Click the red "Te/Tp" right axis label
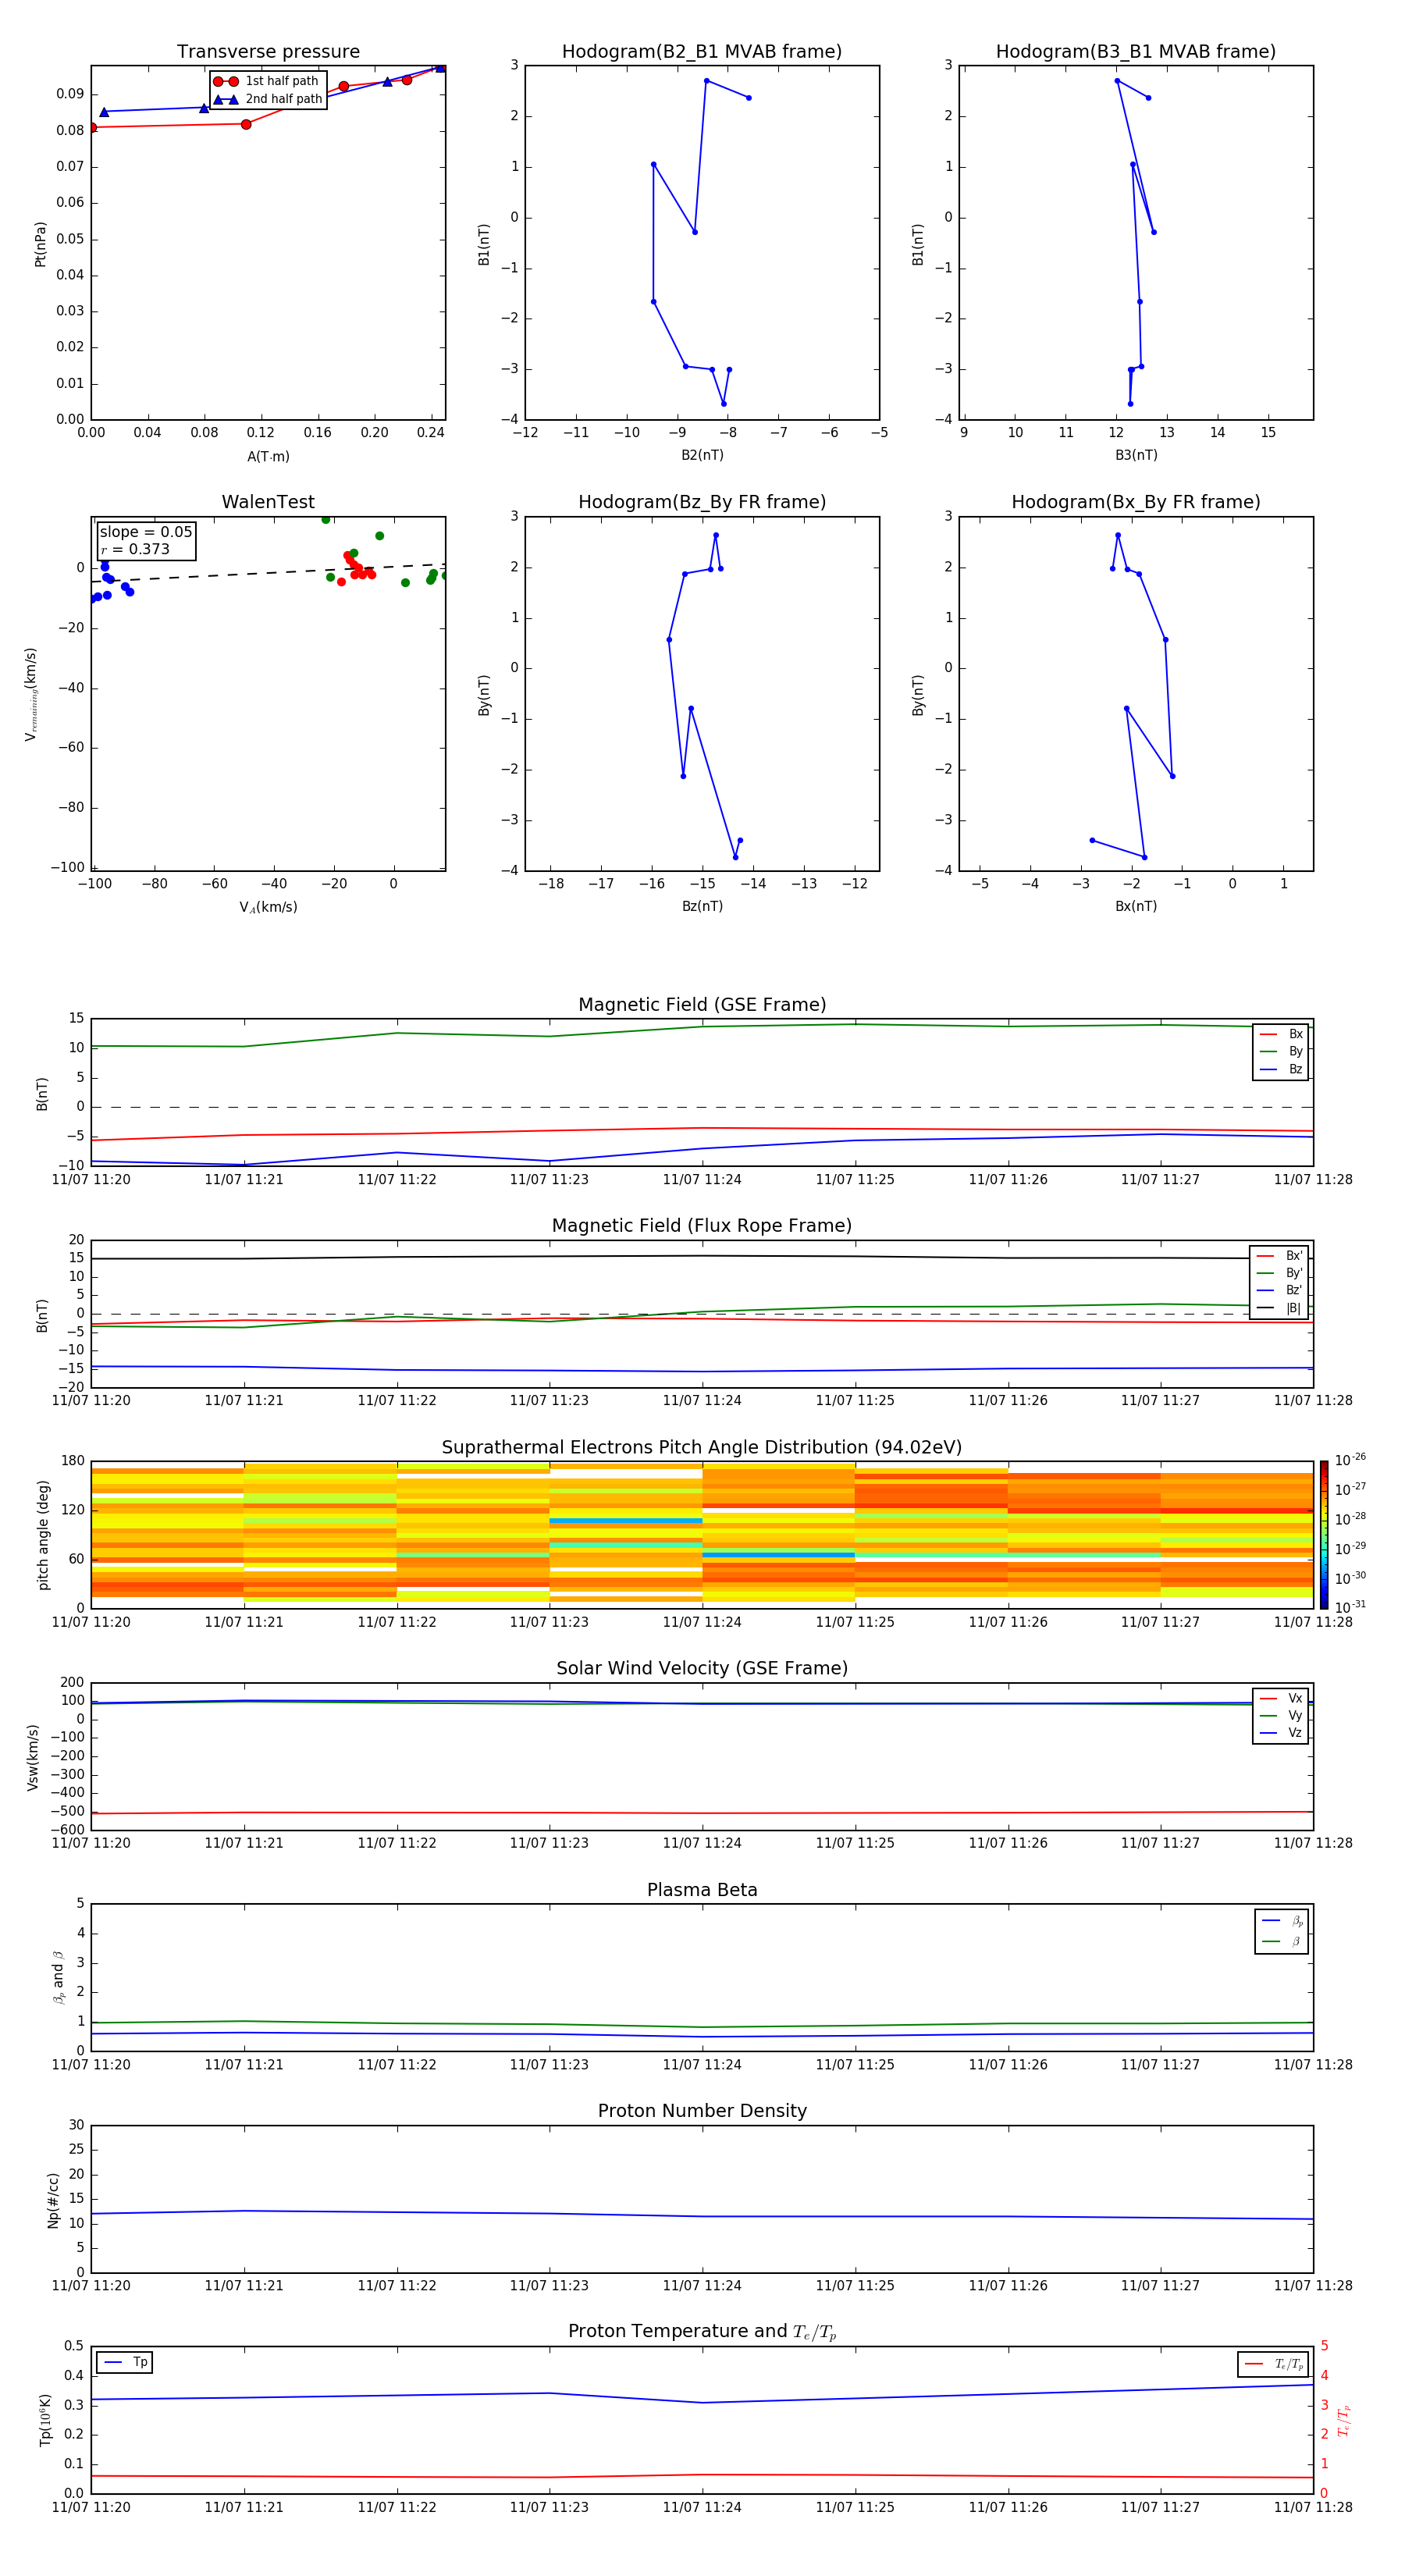This screenshot has height=2576, width=1405. pos(1343,2421)
